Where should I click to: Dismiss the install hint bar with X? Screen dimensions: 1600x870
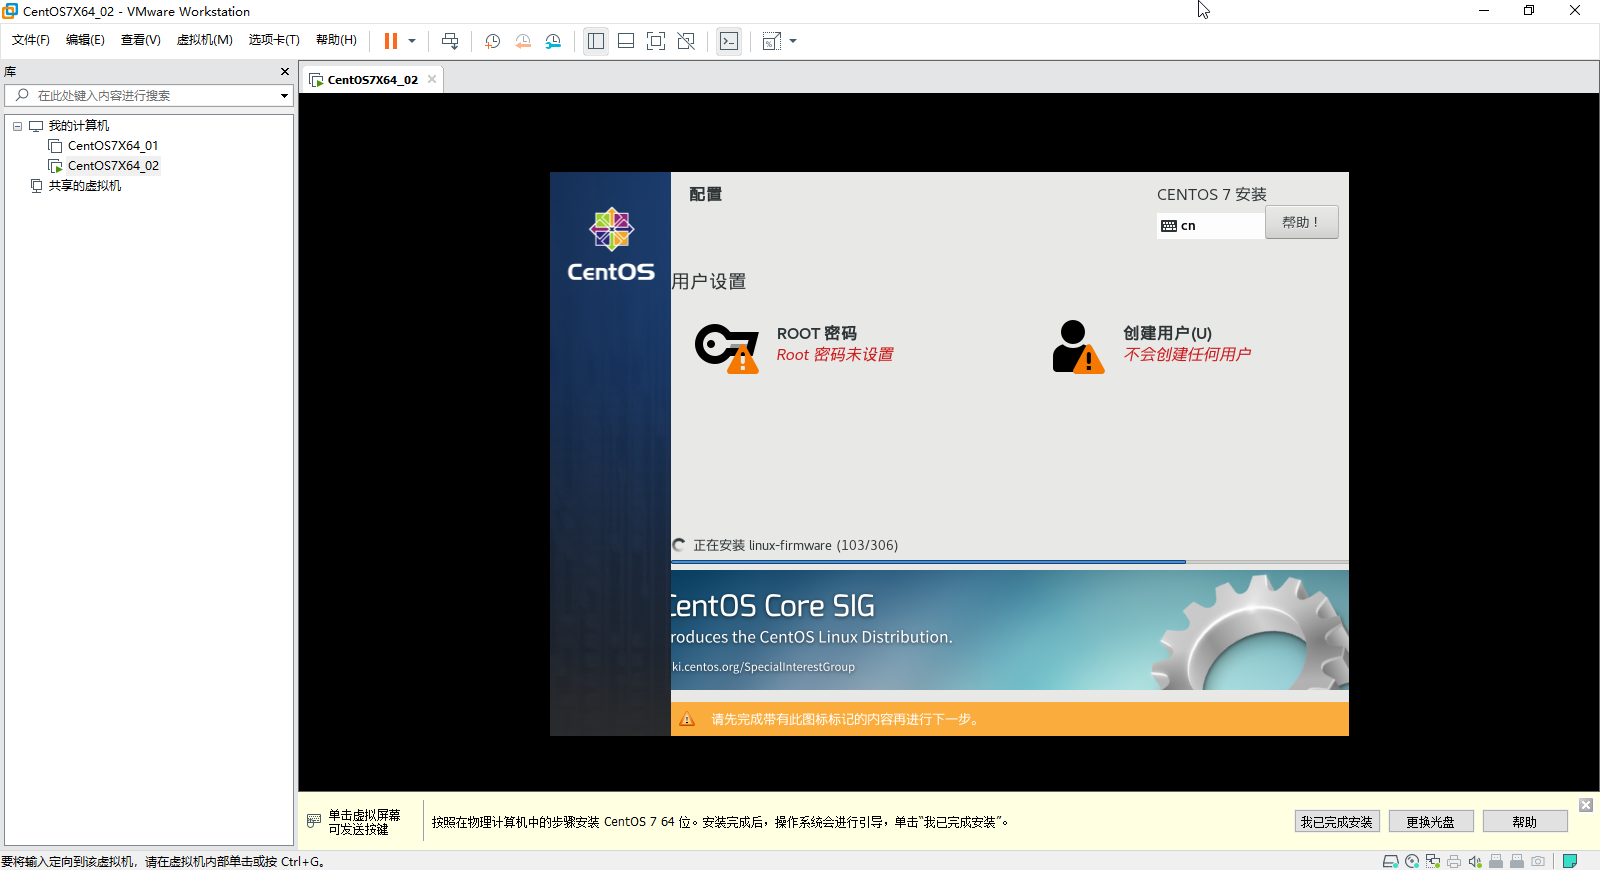[x=1586, y=805]
